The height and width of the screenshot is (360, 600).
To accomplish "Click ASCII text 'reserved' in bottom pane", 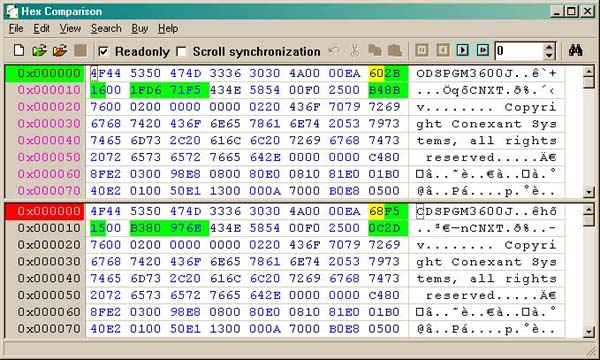I will tap(460, 295).
